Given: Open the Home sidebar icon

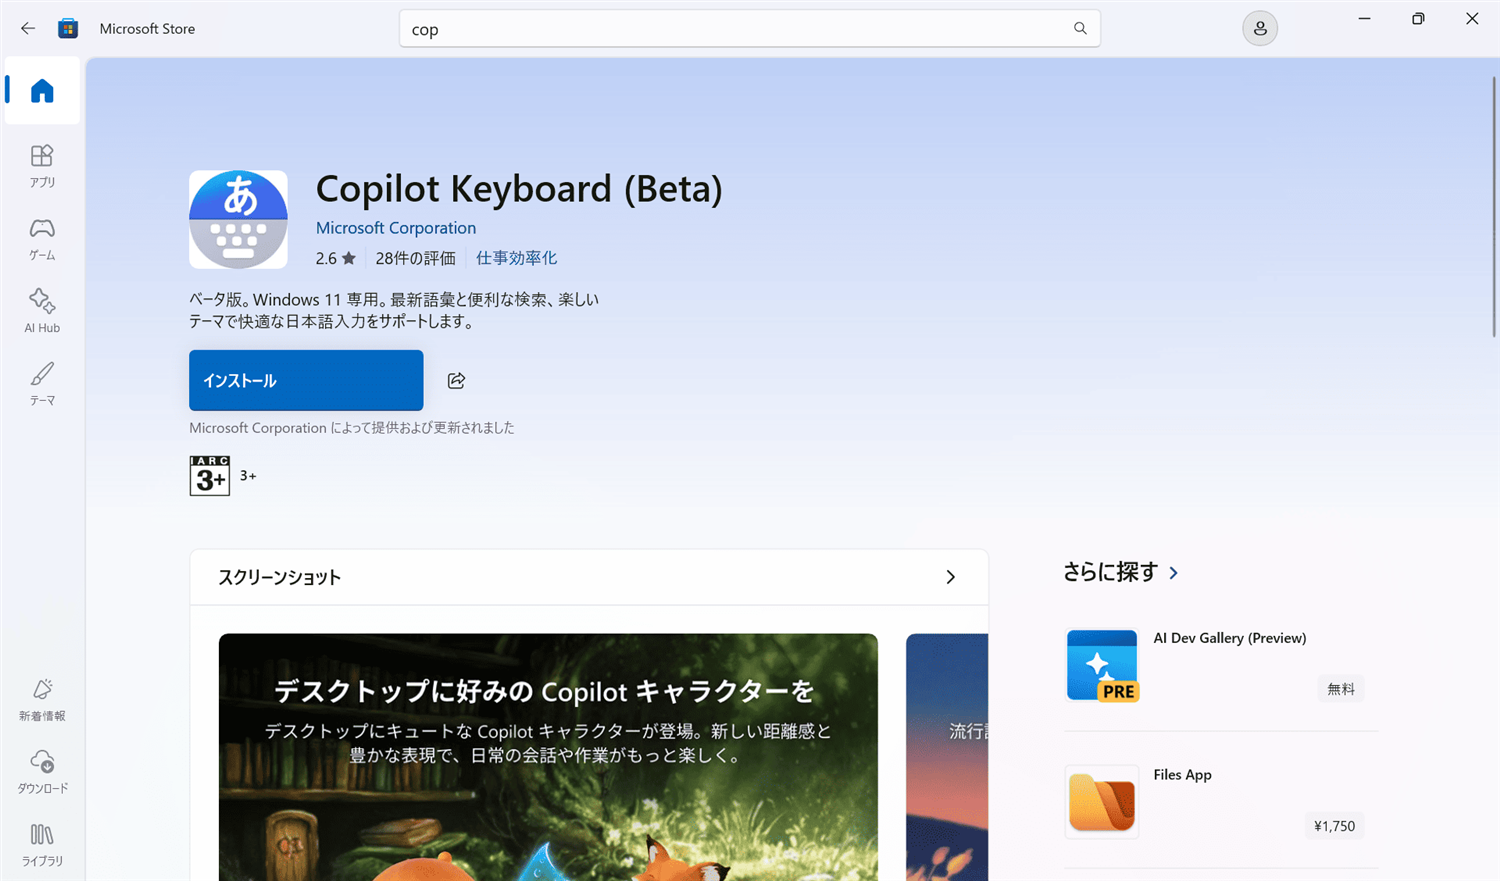Looking at the screenshot, I should click(x=42, y=90).
